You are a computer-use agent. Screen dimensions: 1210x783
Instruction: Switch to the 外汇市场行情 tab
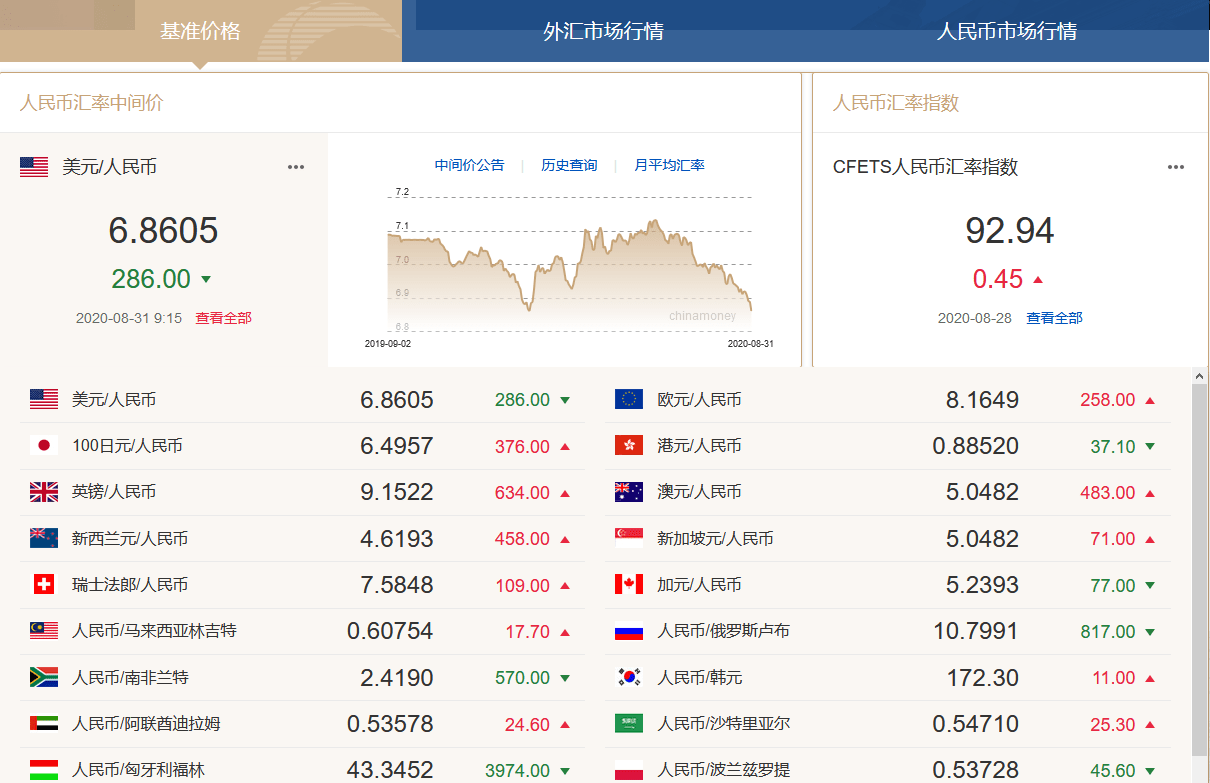tap(603, 31)
